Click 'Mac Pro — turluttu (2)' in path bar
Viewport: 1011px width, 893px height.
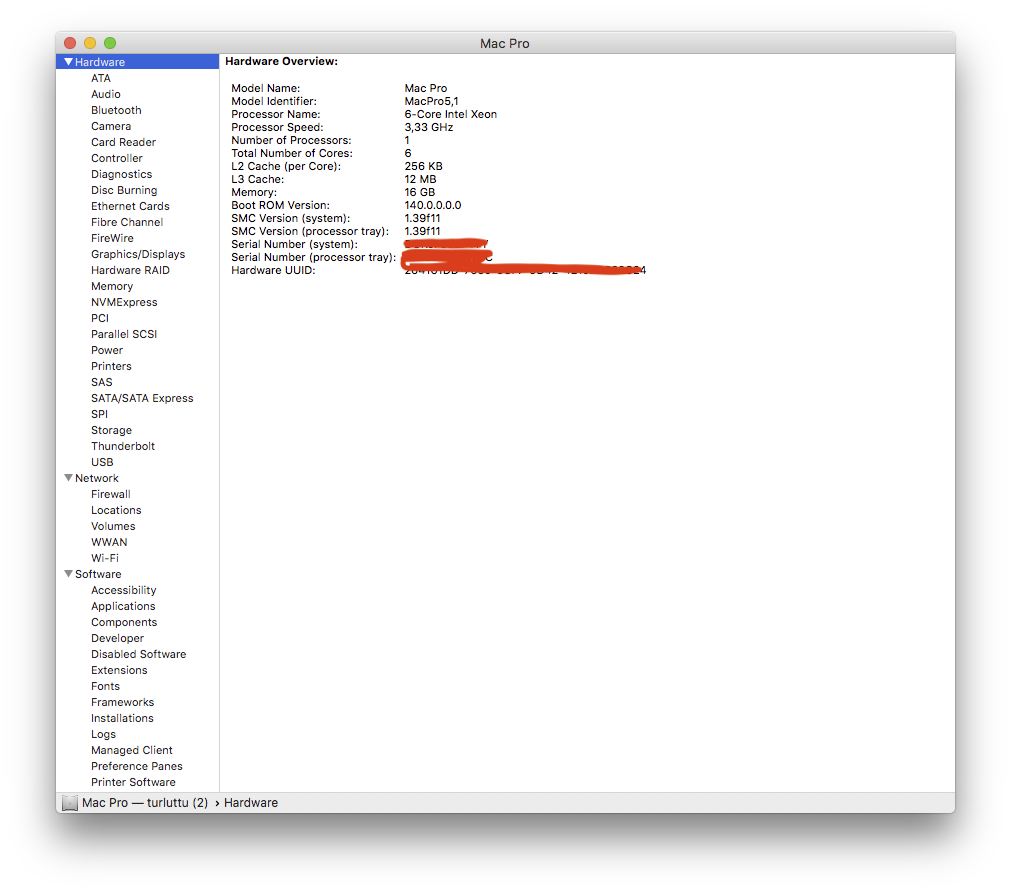click(145, 803)
